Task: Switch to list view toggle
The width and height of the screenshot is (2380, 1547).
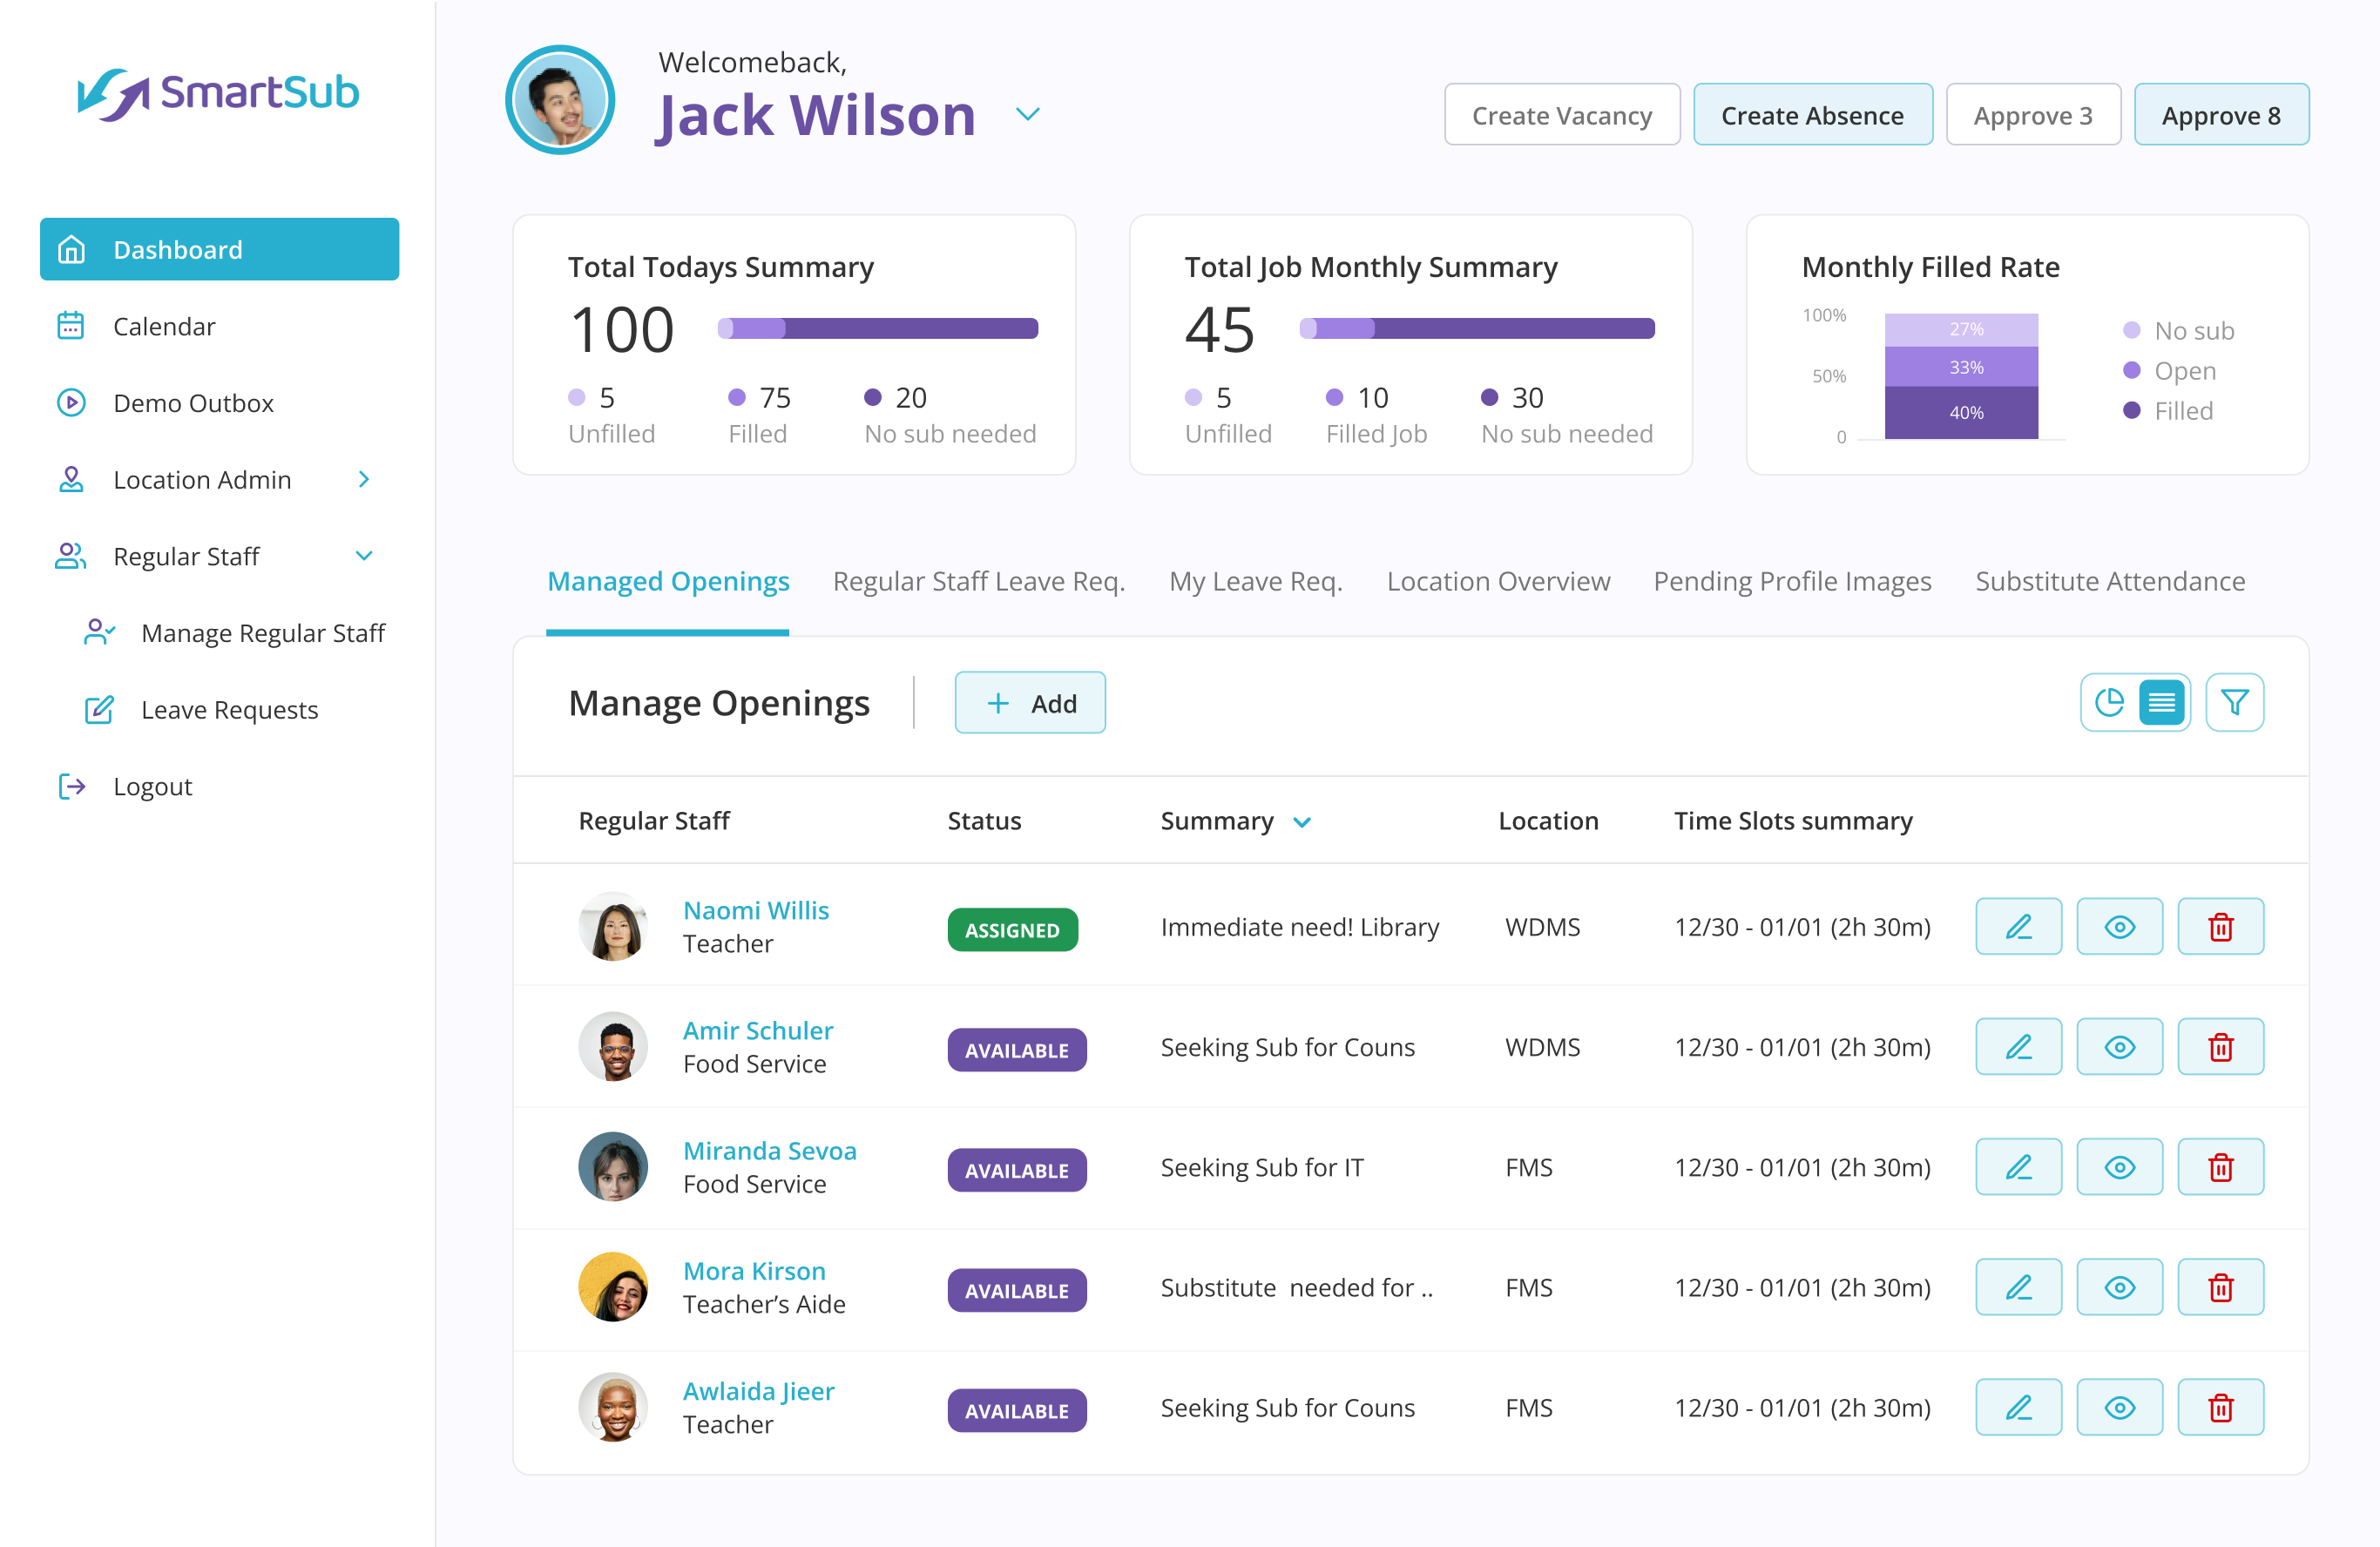Action: point(2162,703)
